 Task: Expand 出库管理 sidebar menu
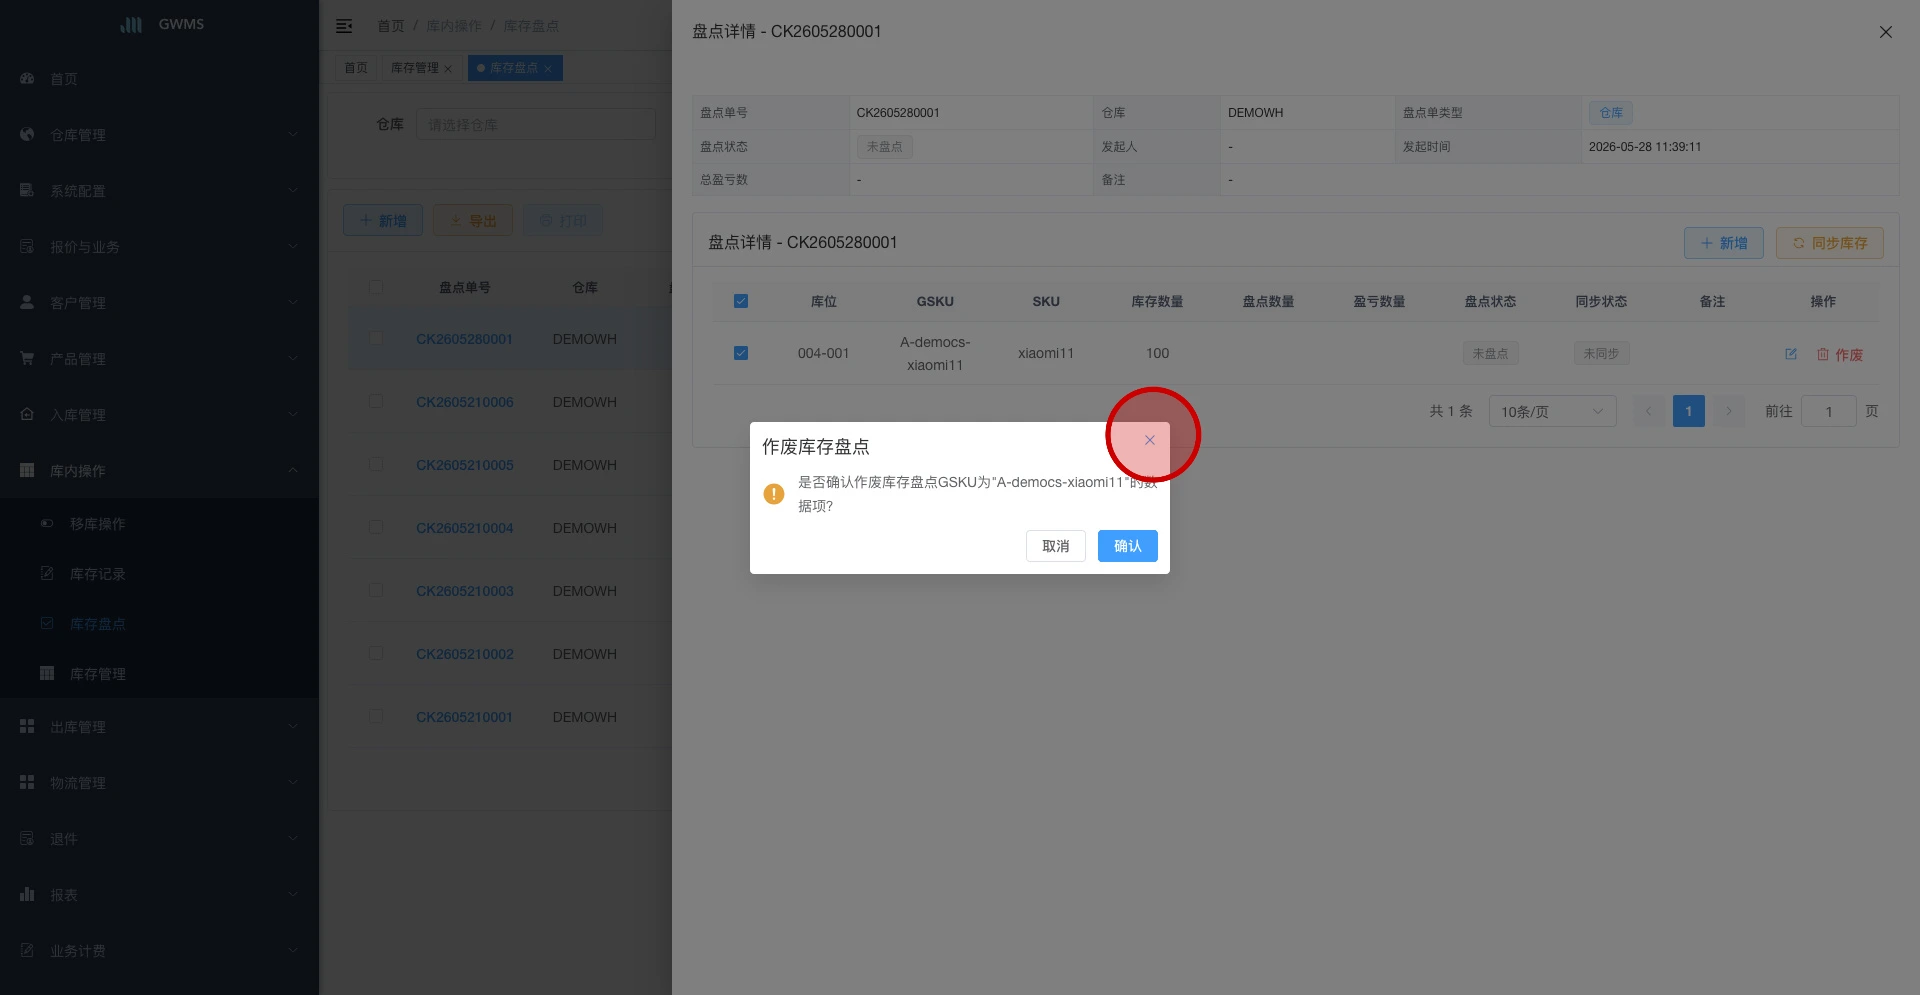pos(160,727)
